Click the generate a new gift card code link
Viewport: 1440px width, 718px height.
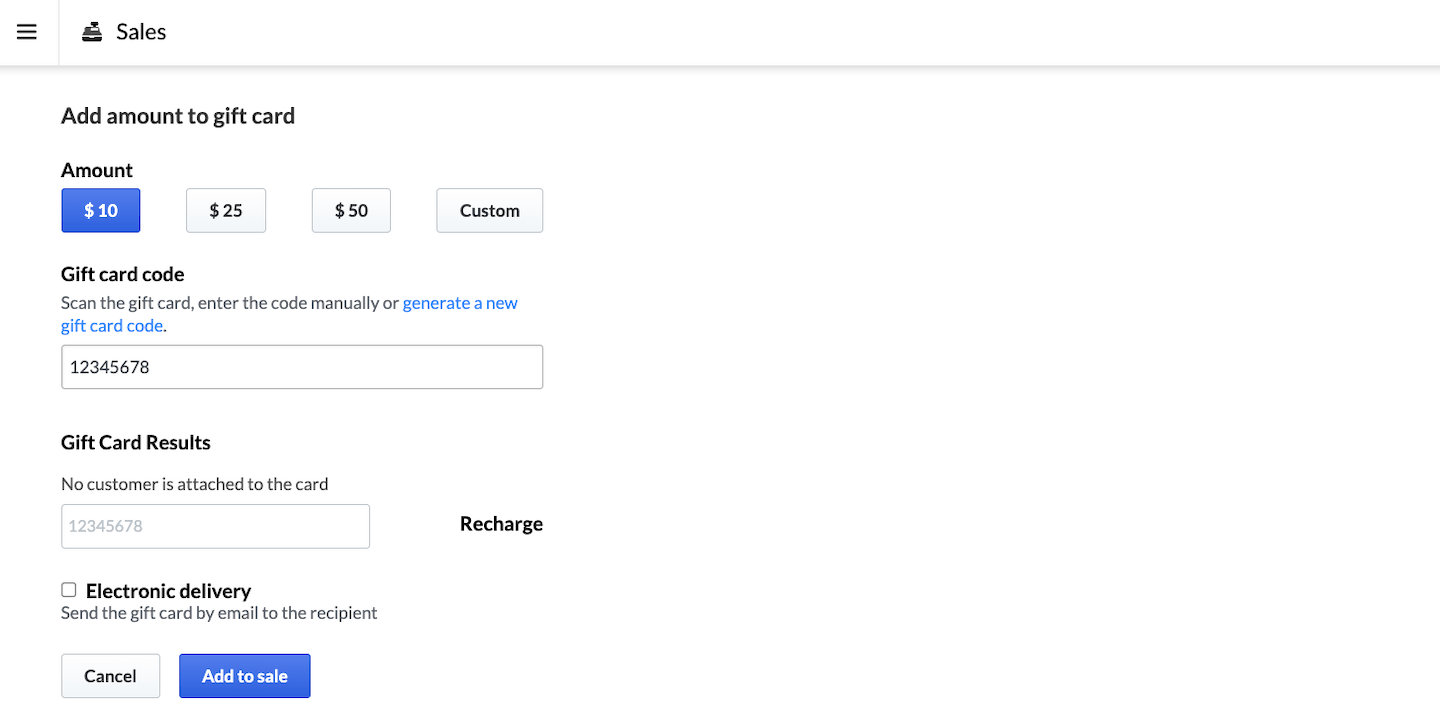coord(460,302)
